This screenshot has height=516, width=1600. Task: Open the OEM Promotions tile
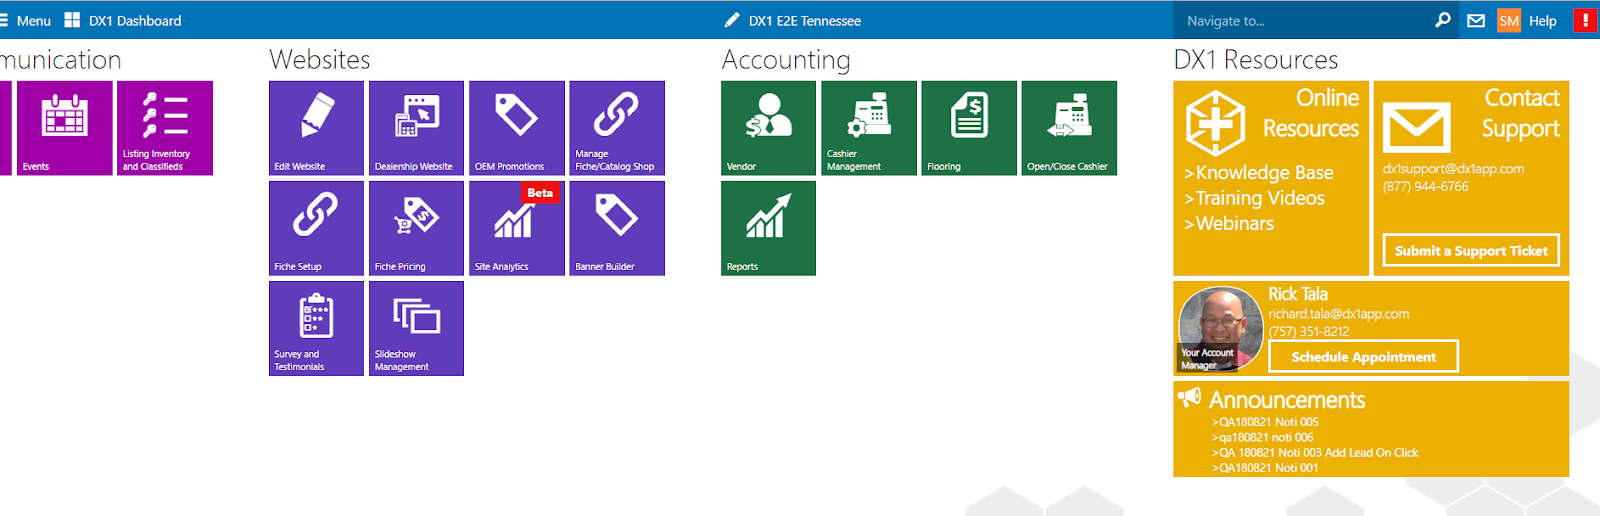point(517,128)
